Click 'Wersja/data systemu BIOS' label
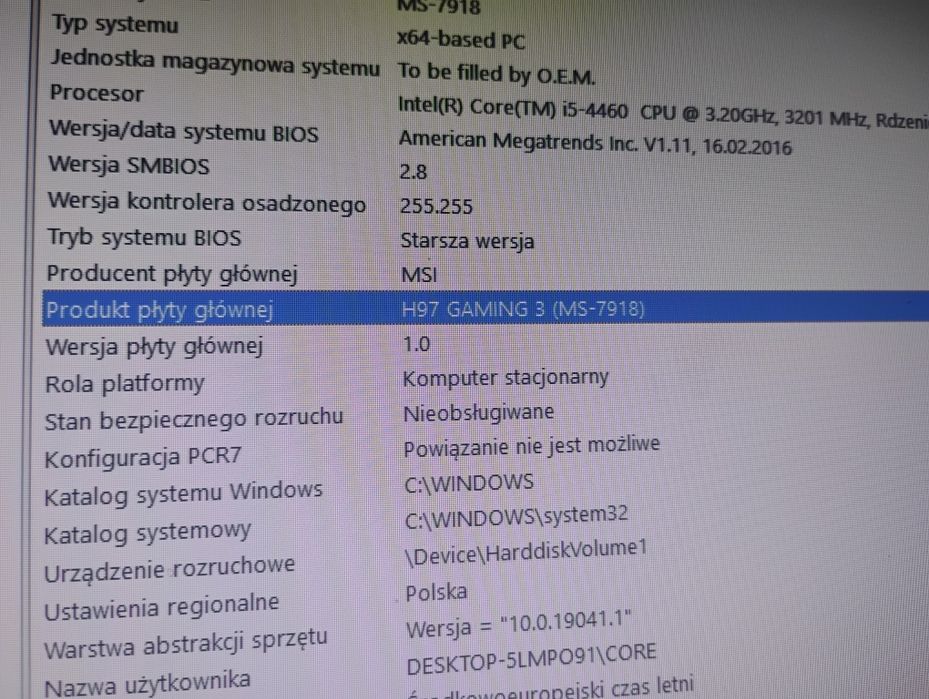 point(184,131)
